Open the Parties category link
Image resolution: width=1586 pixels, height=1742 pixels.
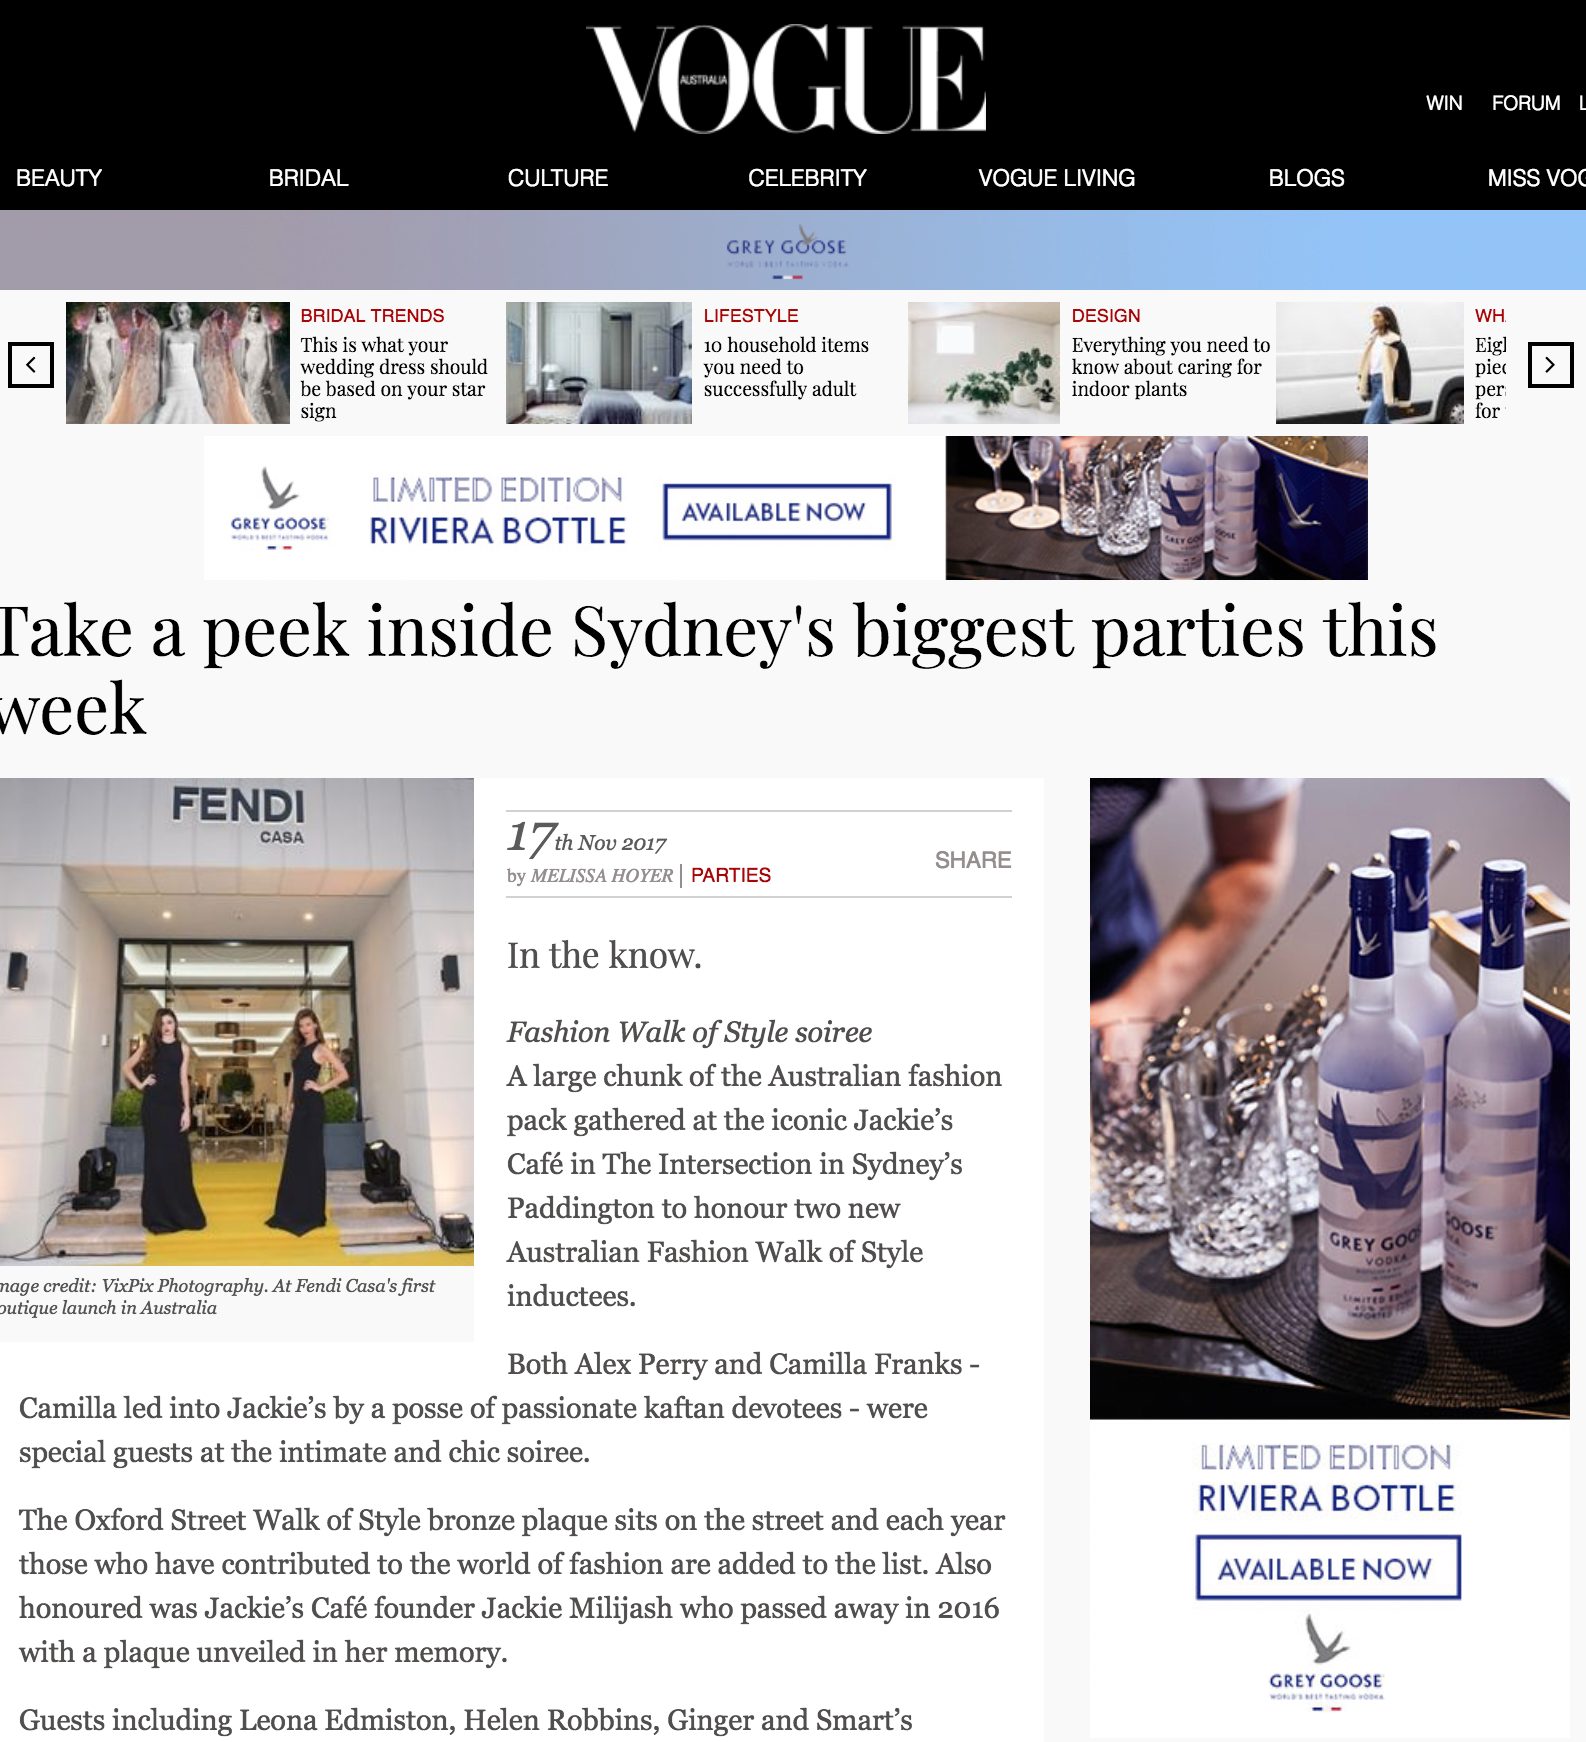(731, 875)
